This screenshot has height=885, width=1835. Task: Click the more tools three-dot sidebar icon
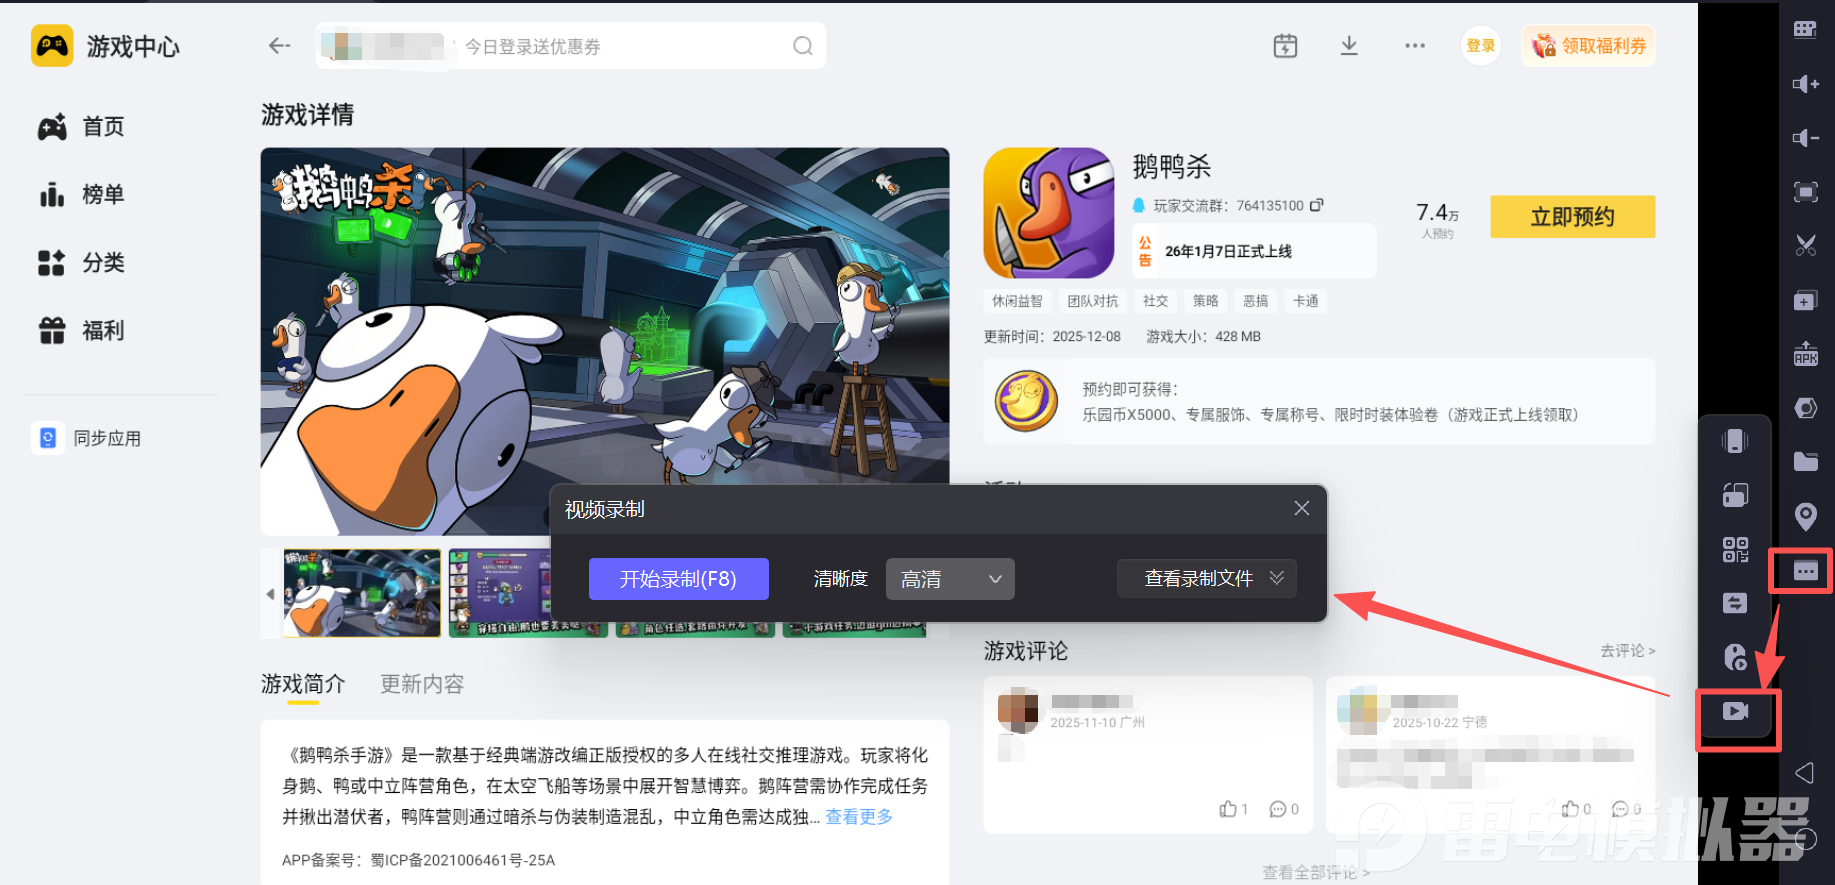(x=1805, y=571)
